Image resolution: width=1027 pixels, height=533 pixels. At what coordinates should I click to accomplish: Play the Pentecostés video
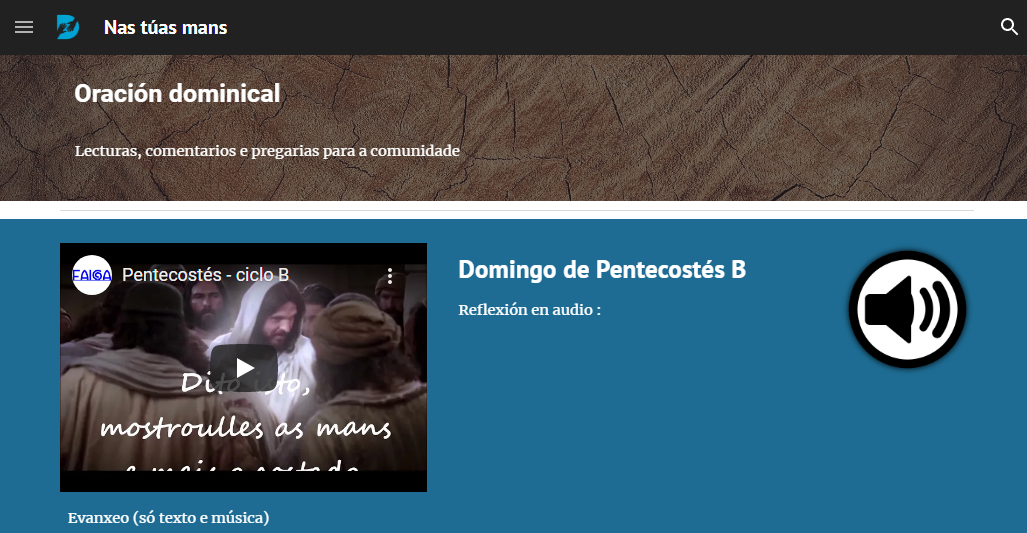click(x=244, y=367)
